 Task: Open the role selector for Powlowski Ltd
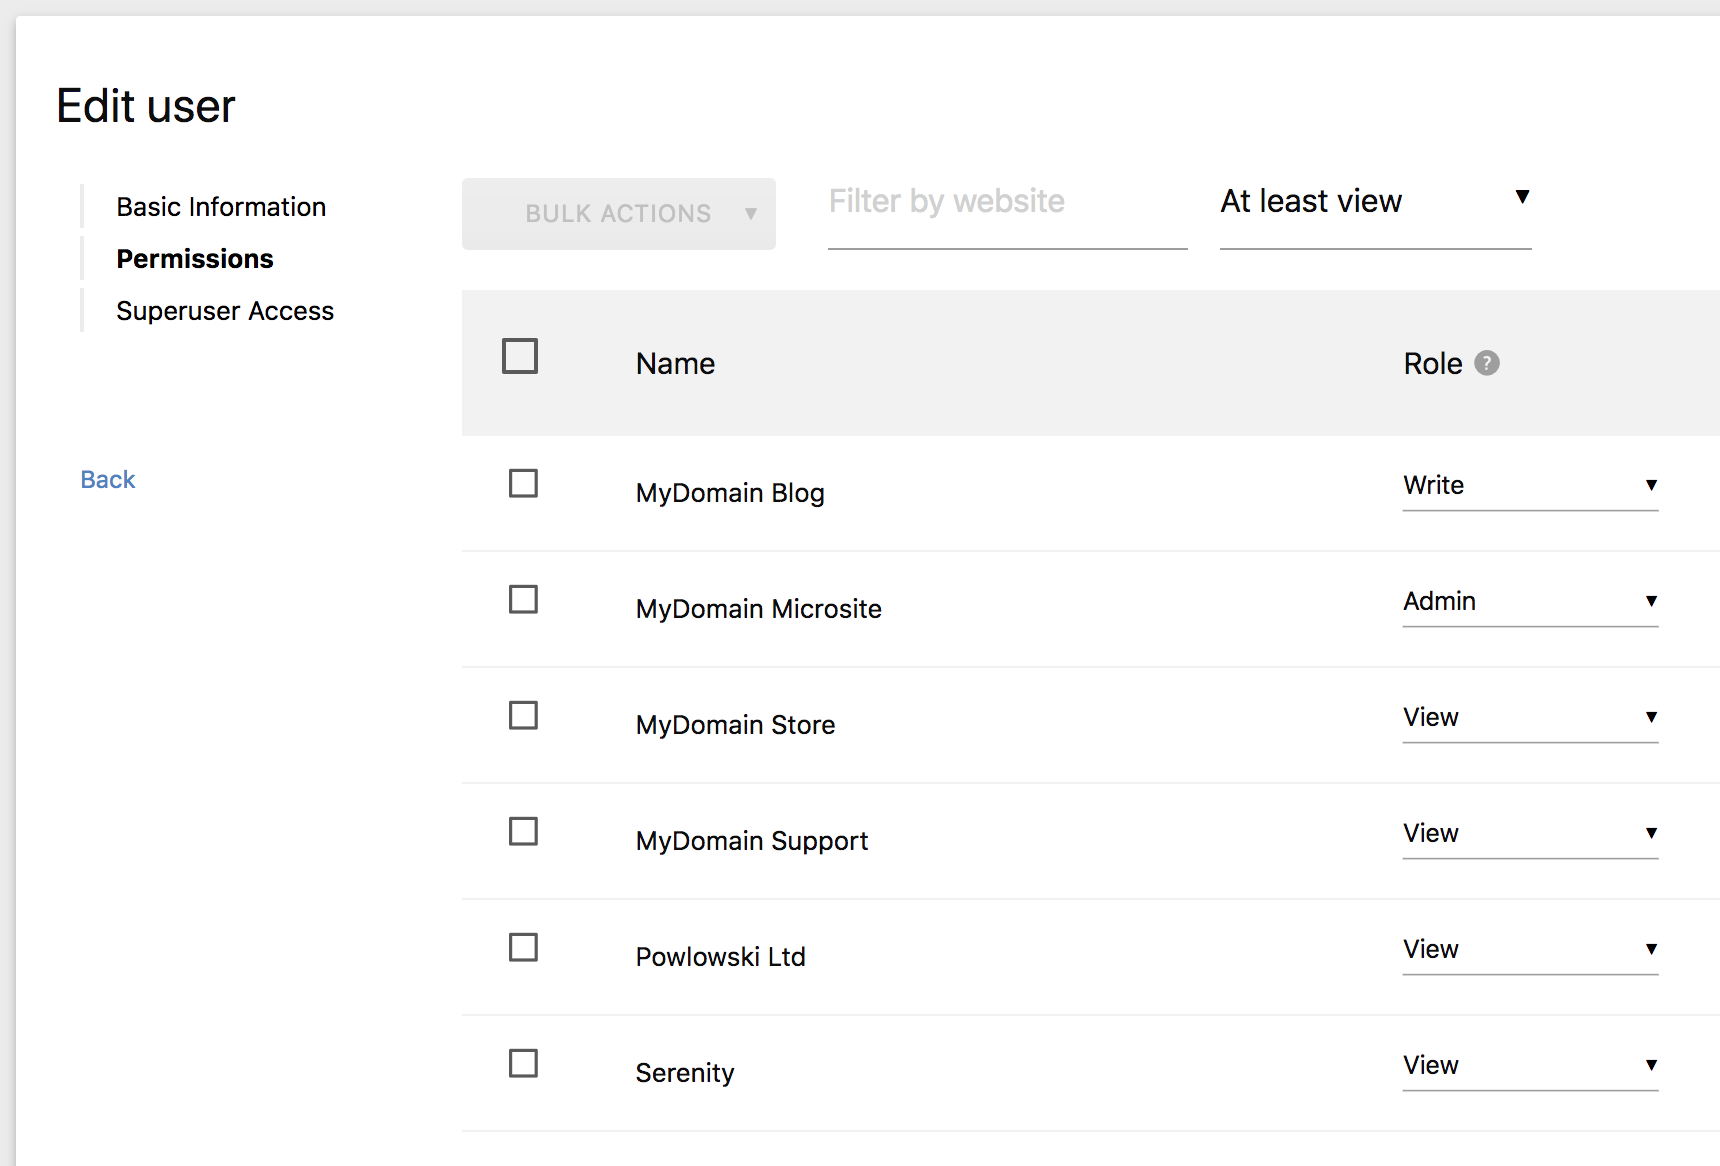(1530, 949)
